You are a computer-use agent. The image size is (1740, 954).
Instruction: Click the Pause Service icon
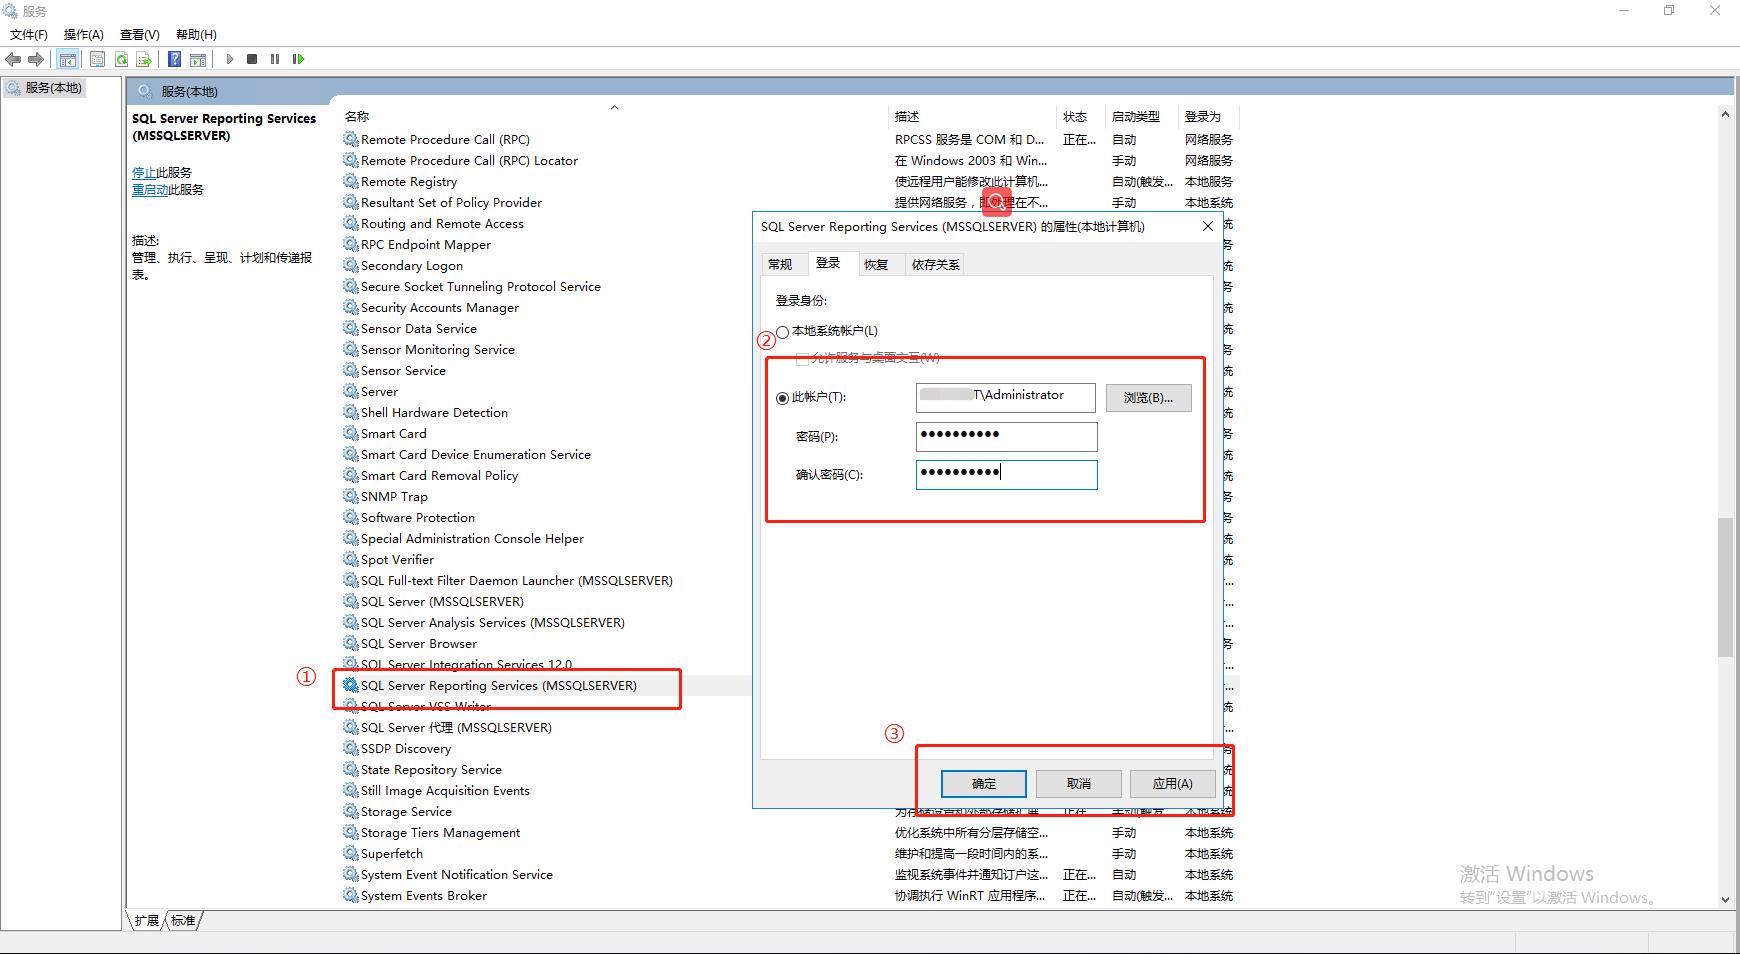pyautogui.click(x=275, y=59)
